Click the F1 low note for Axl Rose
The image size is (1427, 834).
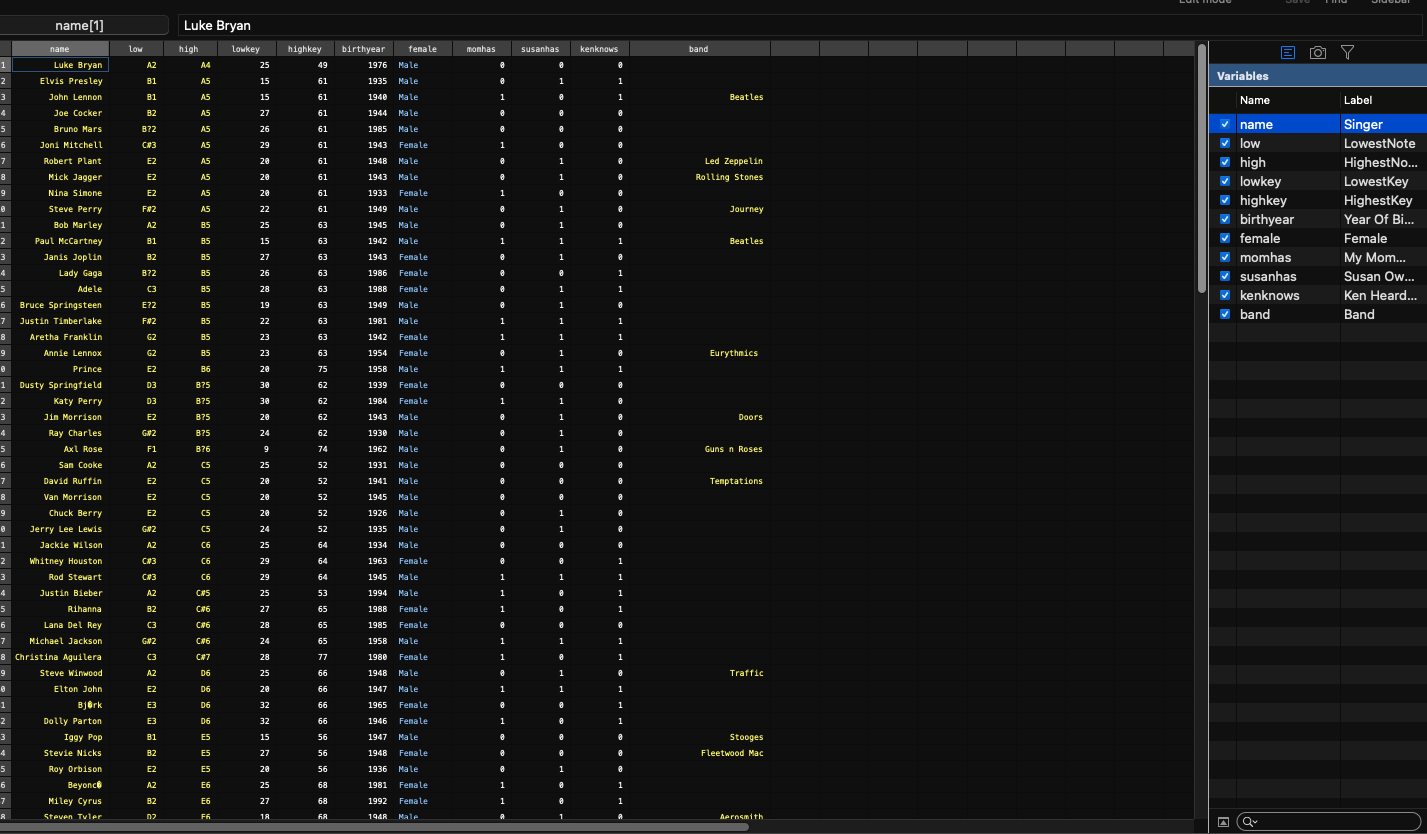(136, 449)
